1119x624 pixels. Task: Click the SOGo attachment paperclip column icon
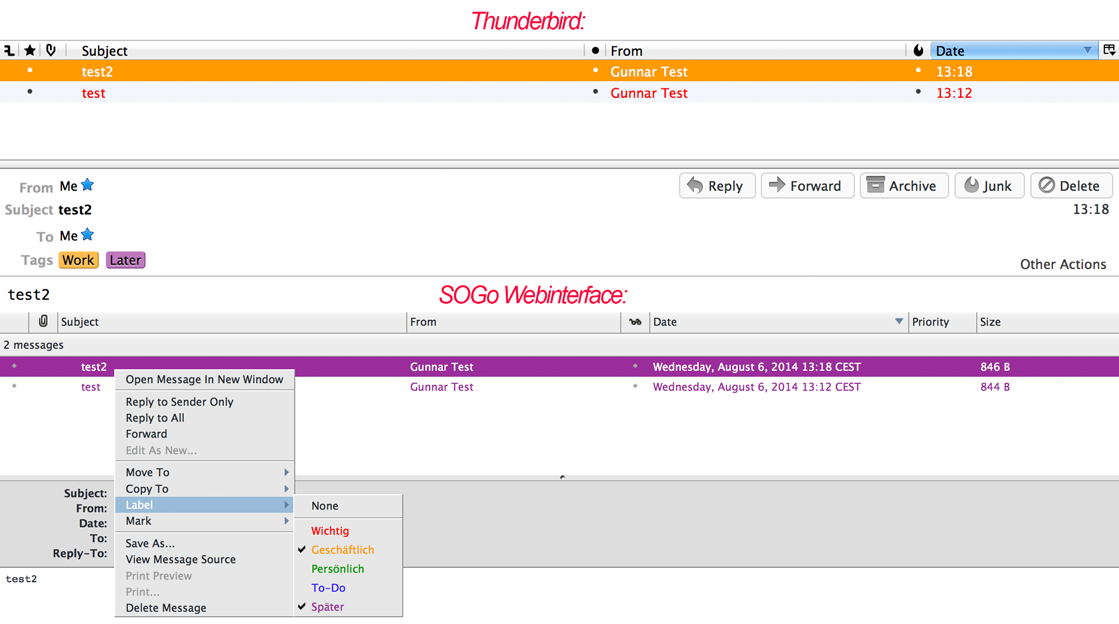(43, 321)
